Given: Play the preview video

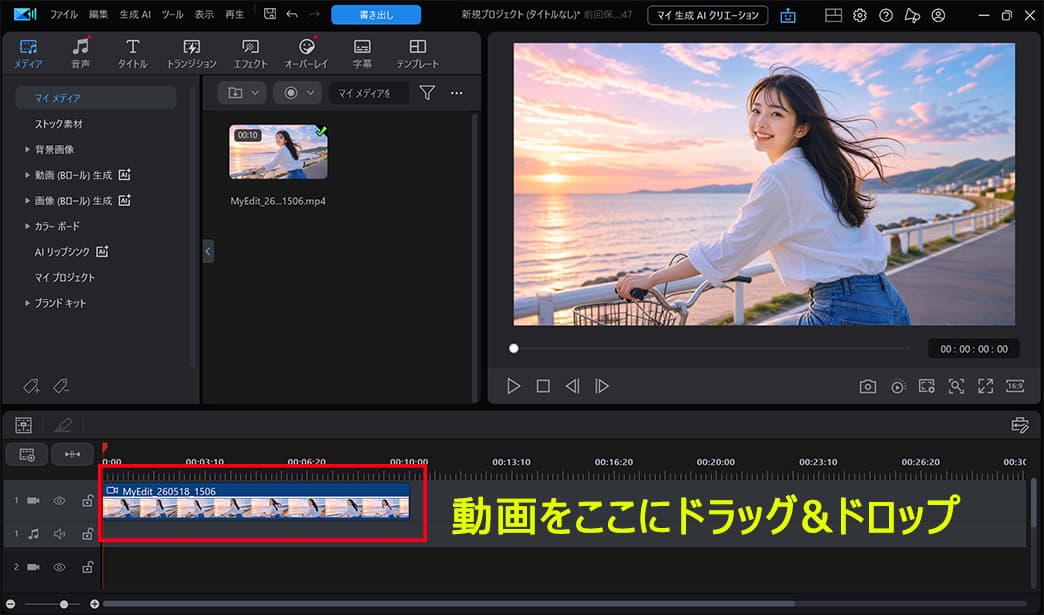Looking at the screenshot, I should click(513, 386).
